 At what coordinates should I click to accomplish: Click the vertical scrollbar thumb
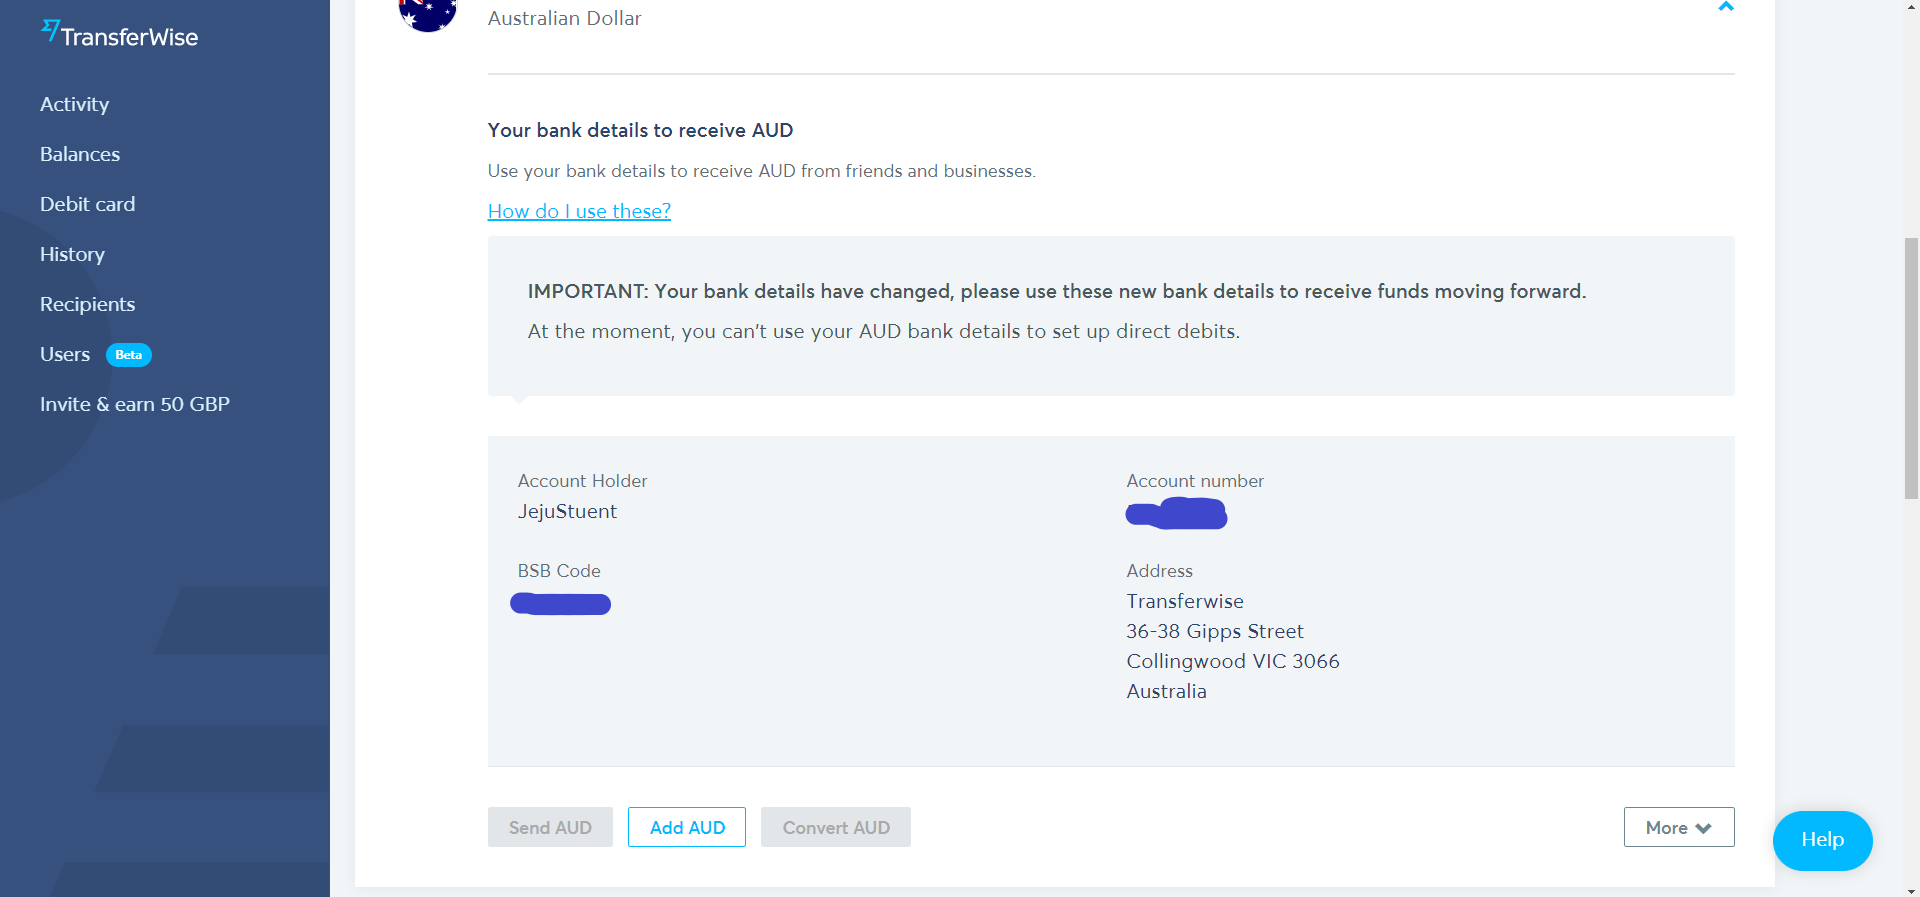click(x=1911, y=368)
